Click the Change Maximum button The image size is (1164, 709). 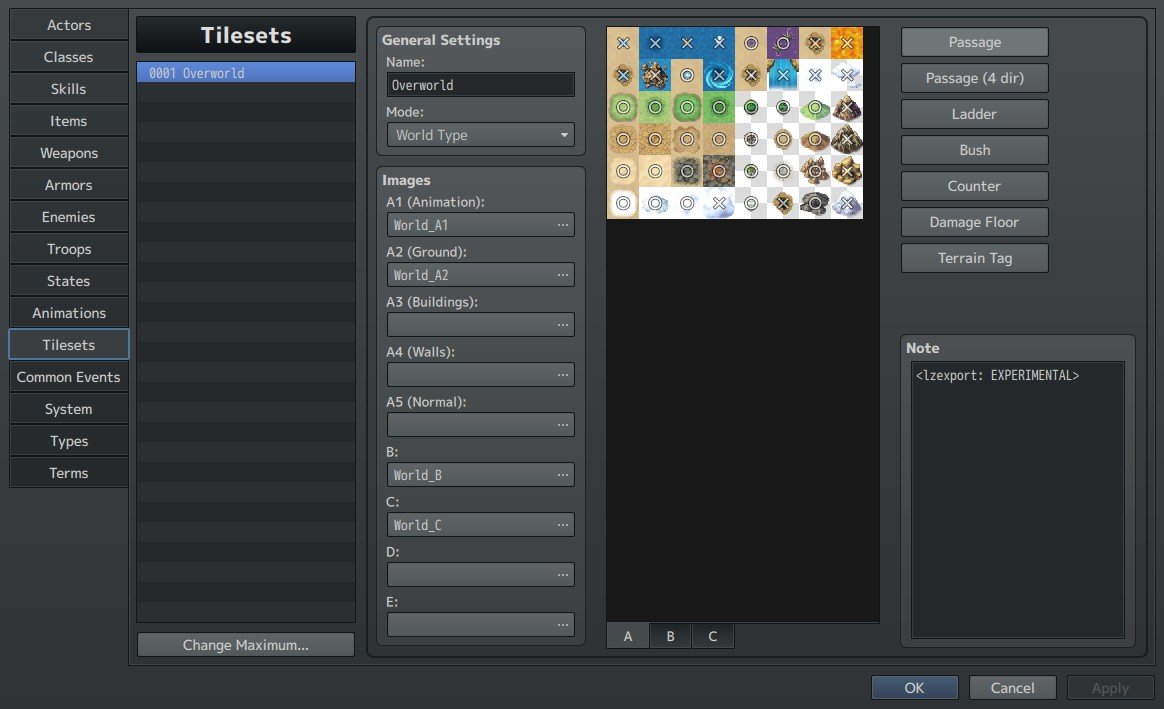coord(246,645)
